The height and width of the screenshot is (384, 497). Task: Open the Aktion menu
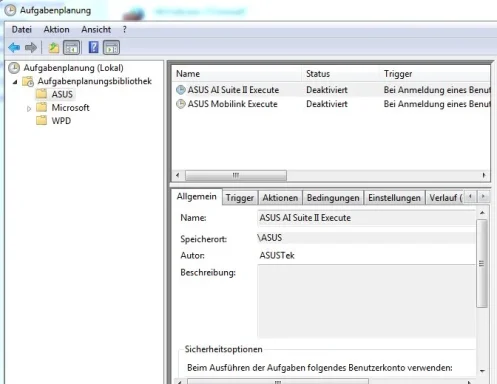point(56,29)
